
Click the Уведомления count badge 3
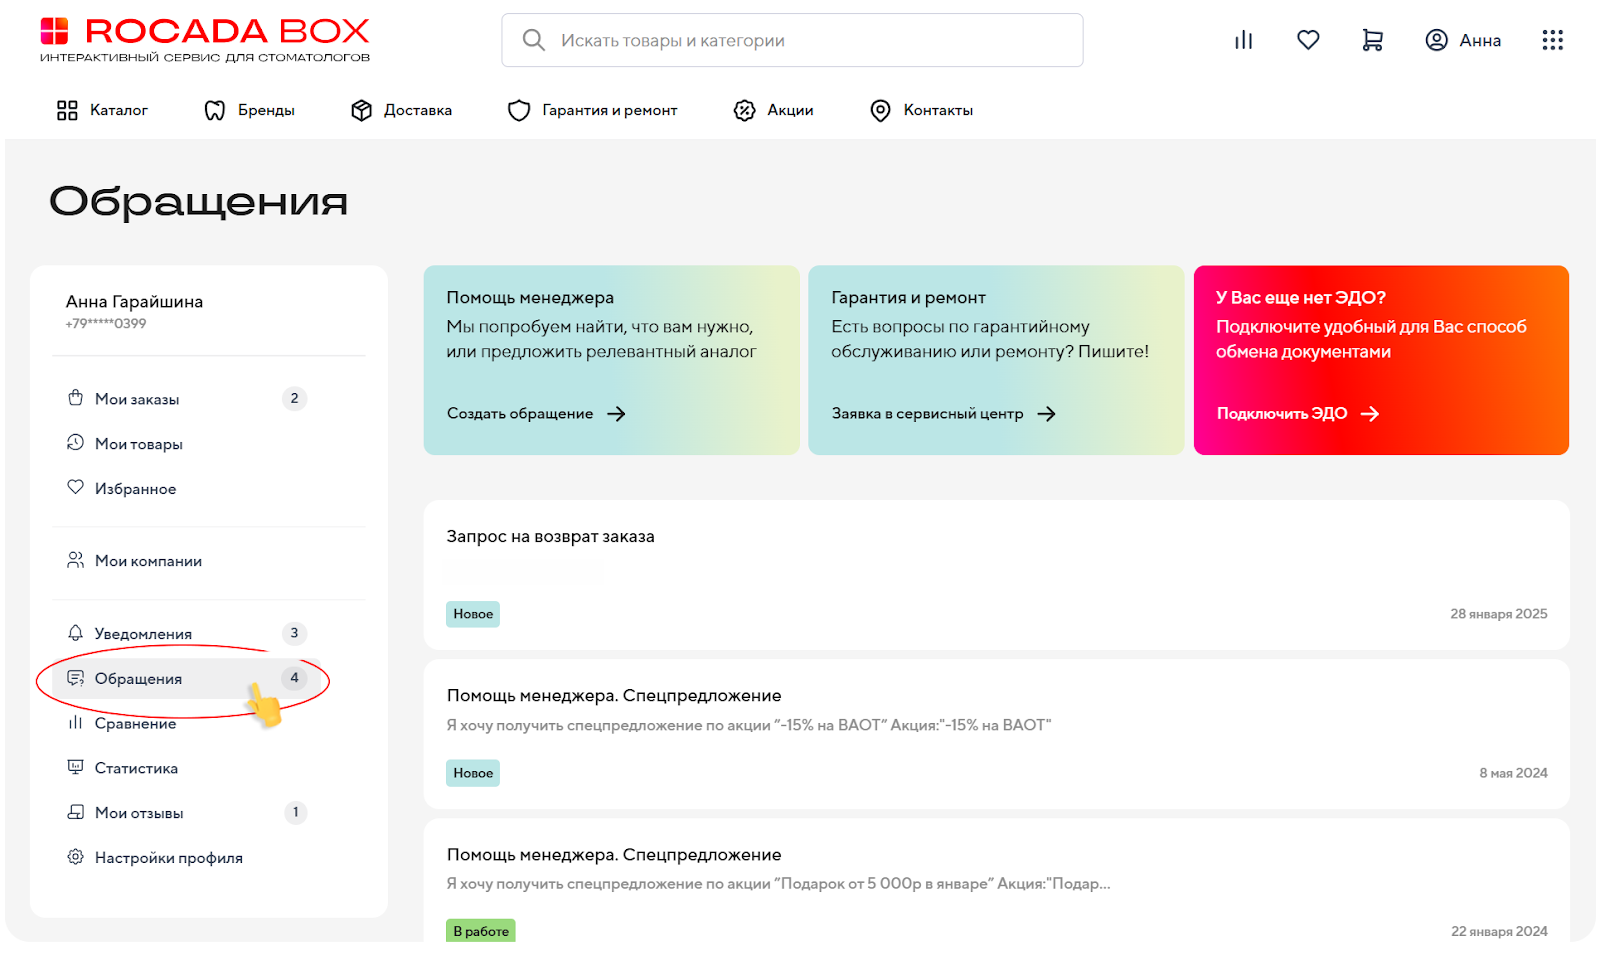[294, 633]
